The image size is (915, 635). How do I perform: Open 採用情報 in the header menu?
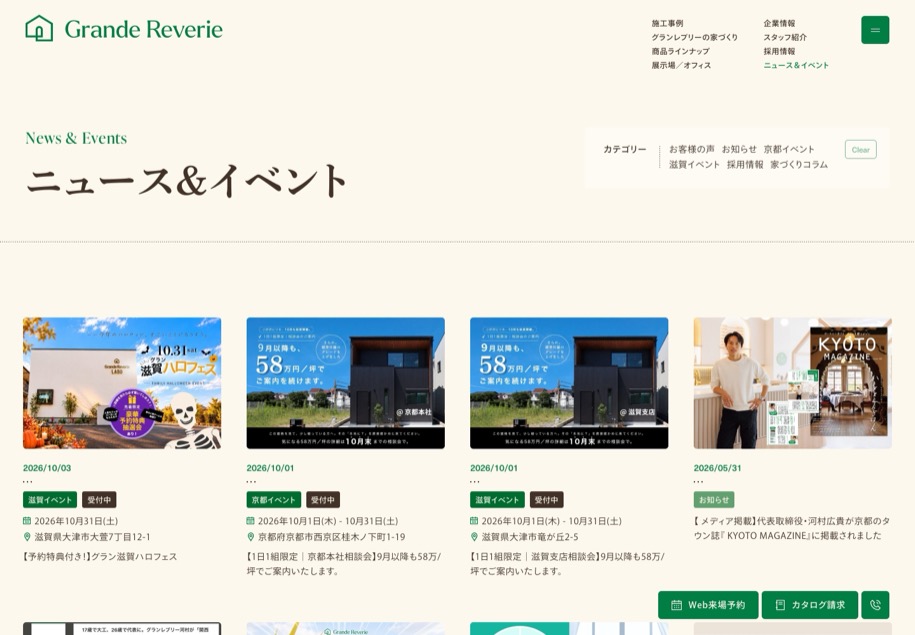(x=779, y=51)
